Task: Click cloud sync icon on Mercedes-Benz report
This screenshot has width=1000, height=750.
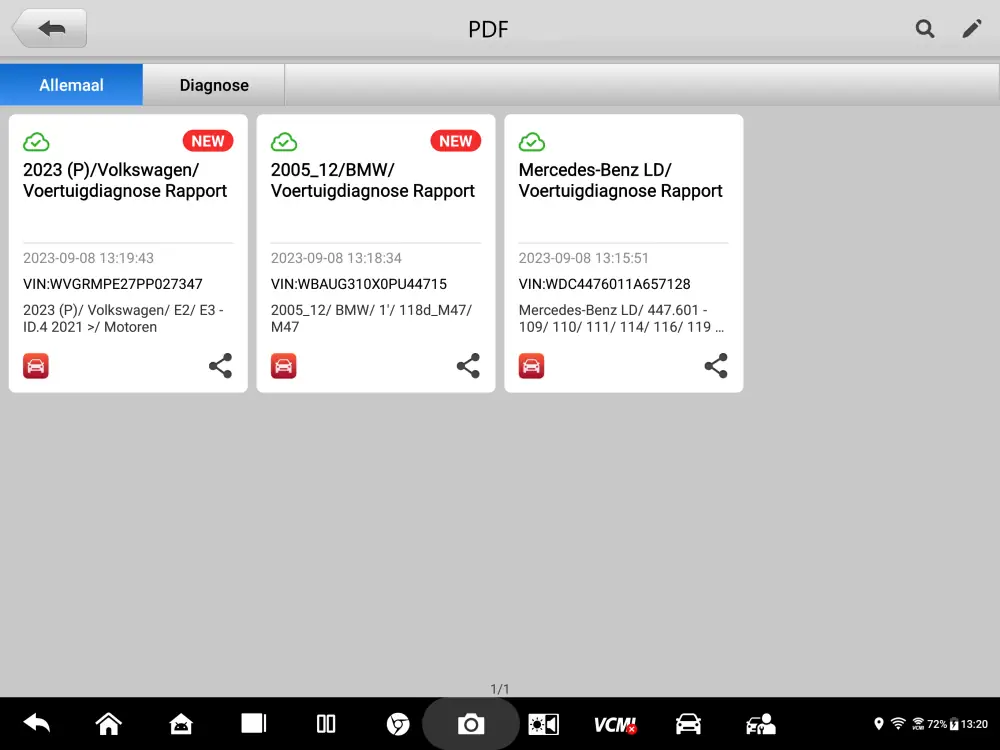Action: pyautogui.click(x=532, y=142)
